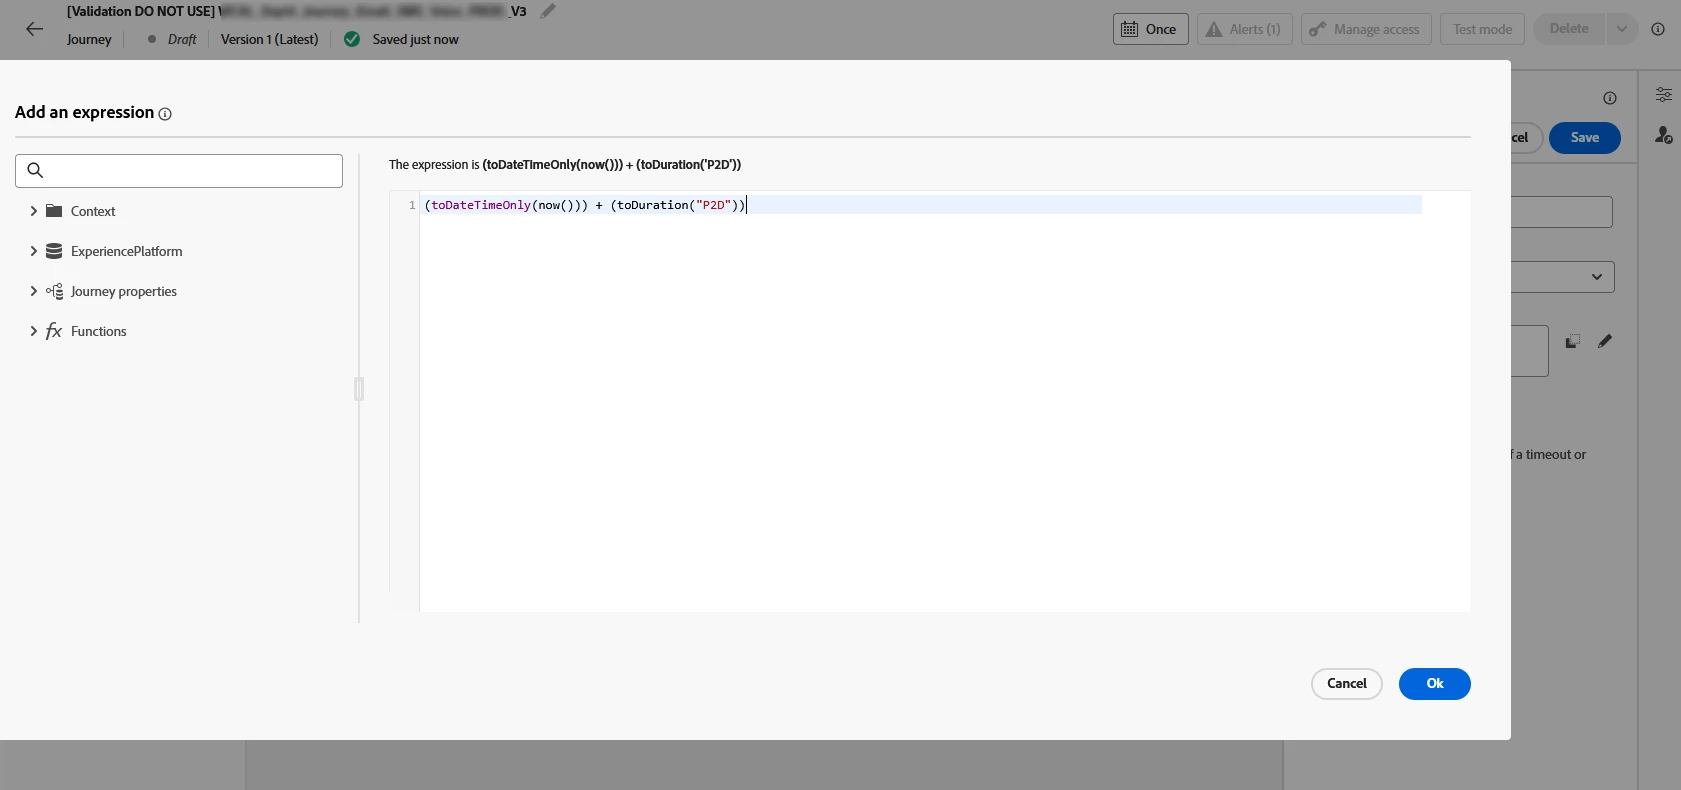Click the magnifier icon in the search box
Viewport: 1681px width, 790px height.
click(x=35, y=170)
